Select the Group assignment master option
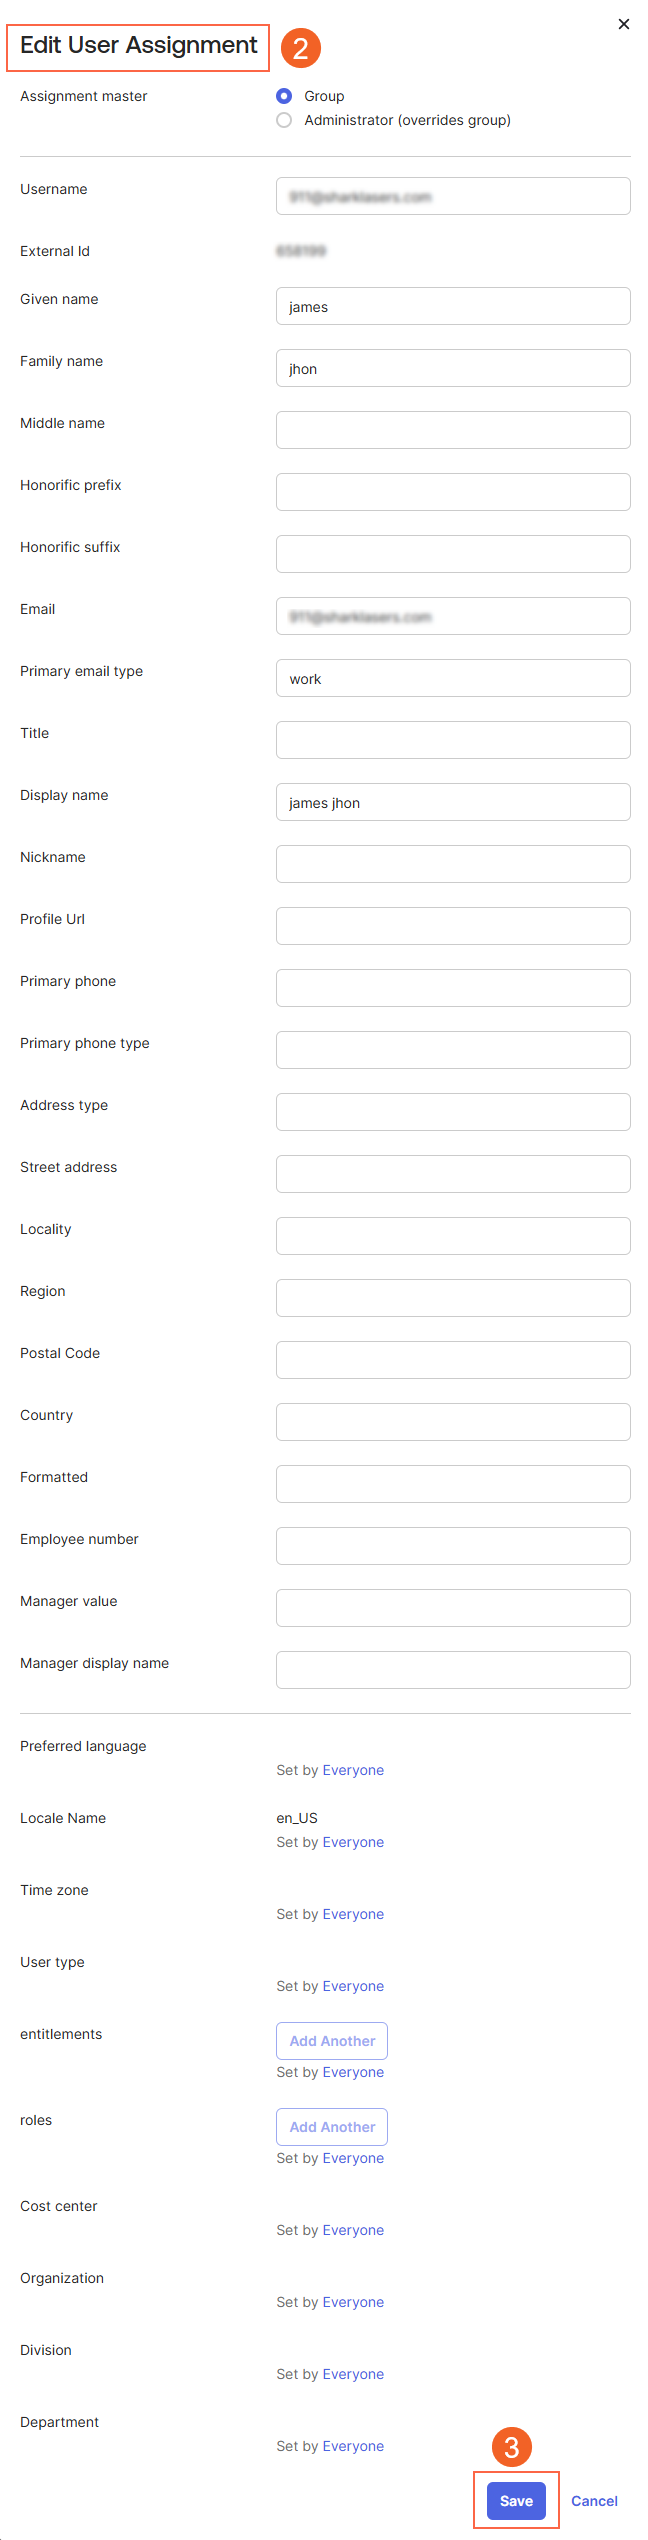 284,96
